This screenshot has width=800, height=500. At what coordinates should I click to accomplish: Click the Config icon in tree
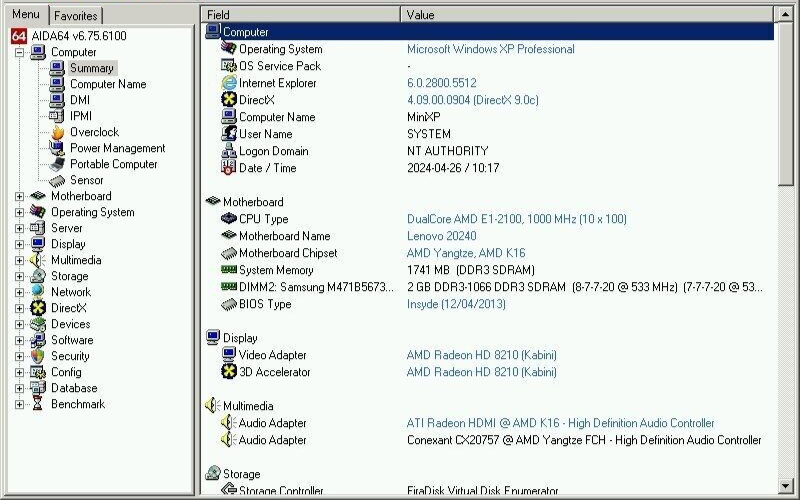[38, 372]
